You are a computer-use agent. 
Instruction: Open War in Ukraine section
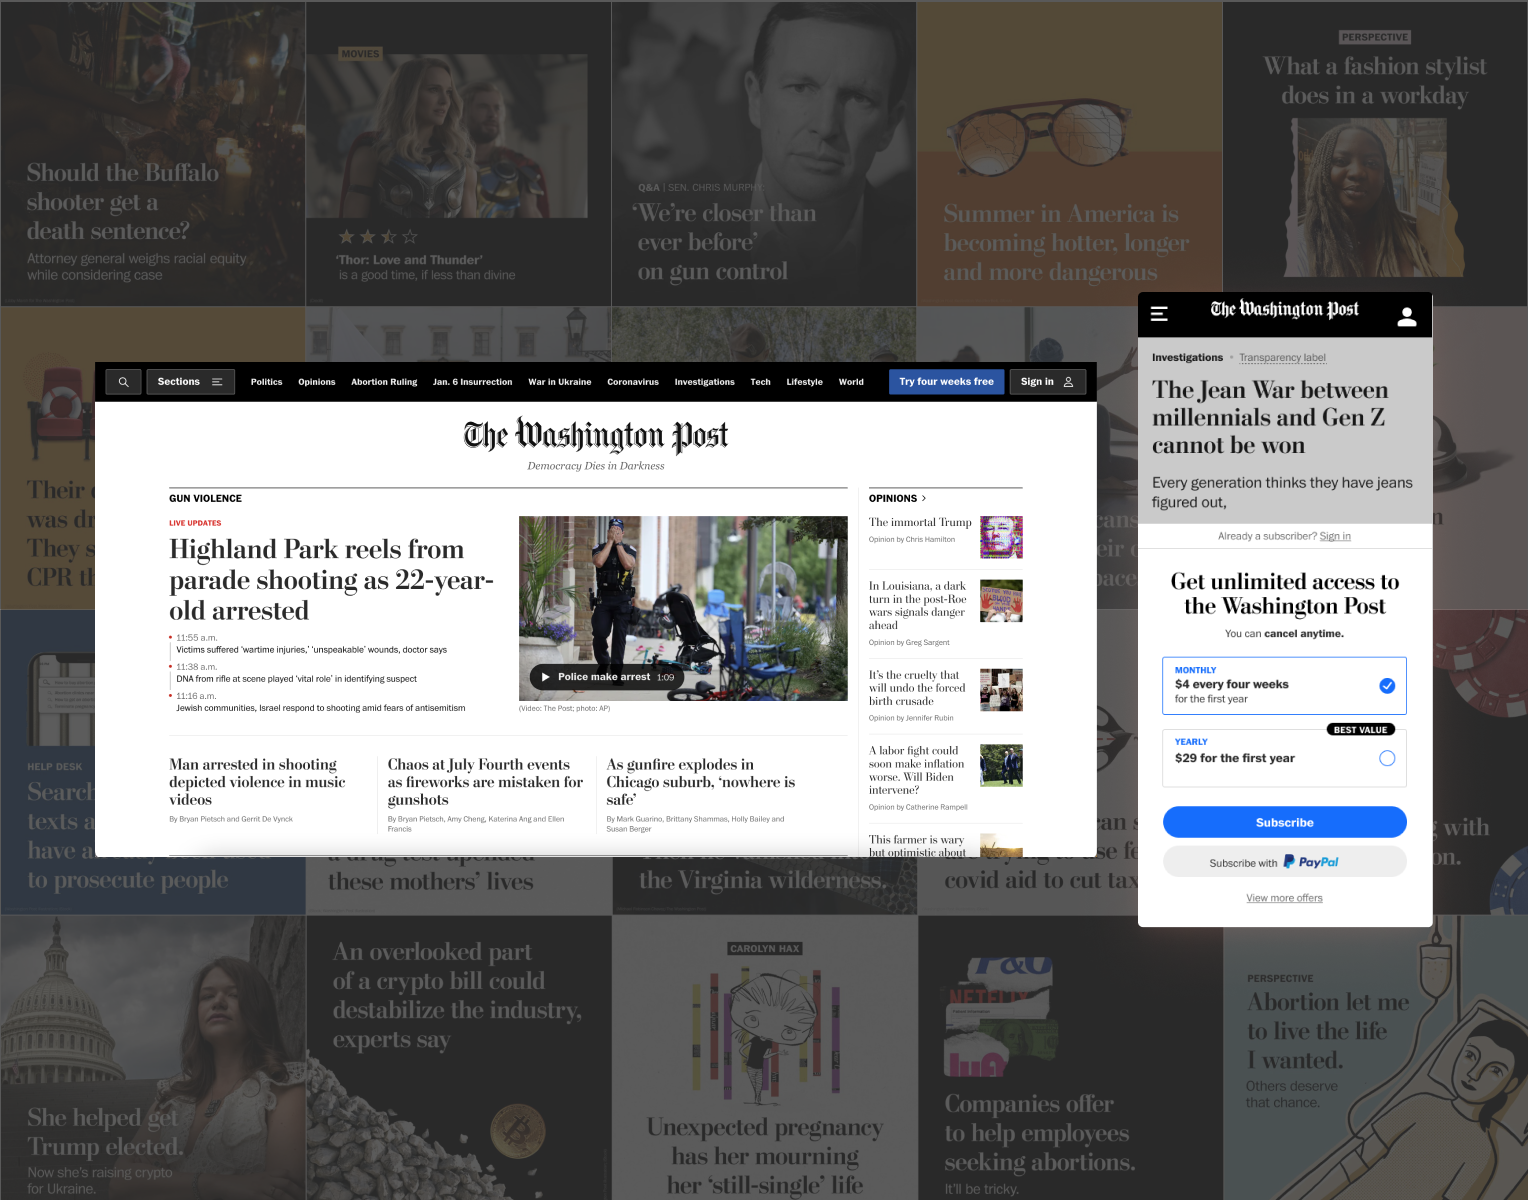click(560, 382)
